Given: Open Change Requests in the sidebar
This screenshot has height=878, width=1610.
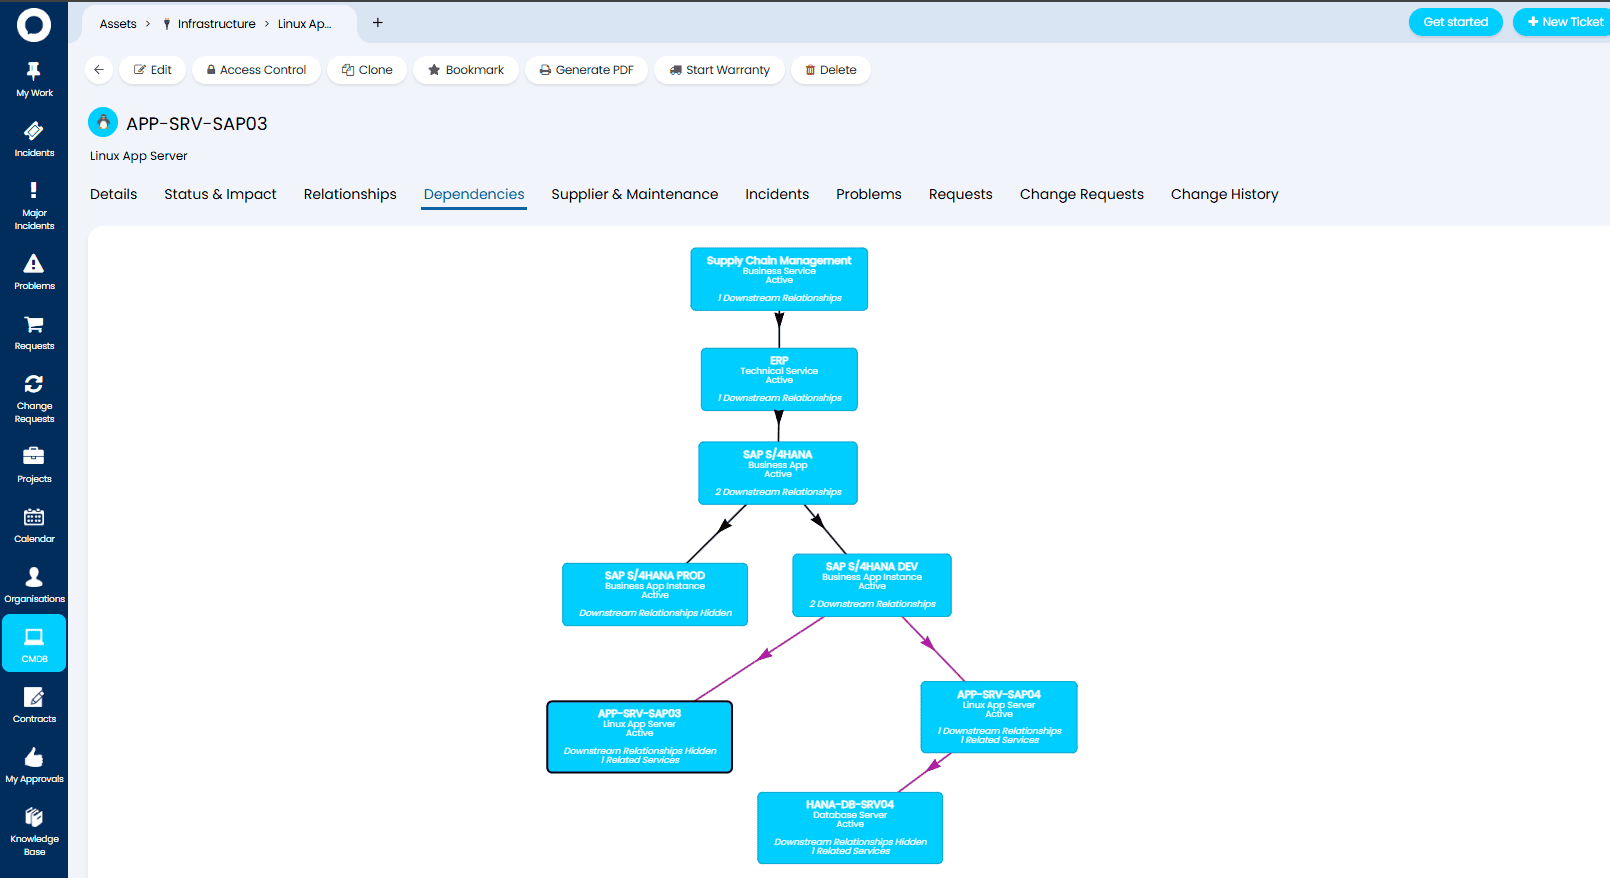Looking at the screenshot, I should 34,398.
